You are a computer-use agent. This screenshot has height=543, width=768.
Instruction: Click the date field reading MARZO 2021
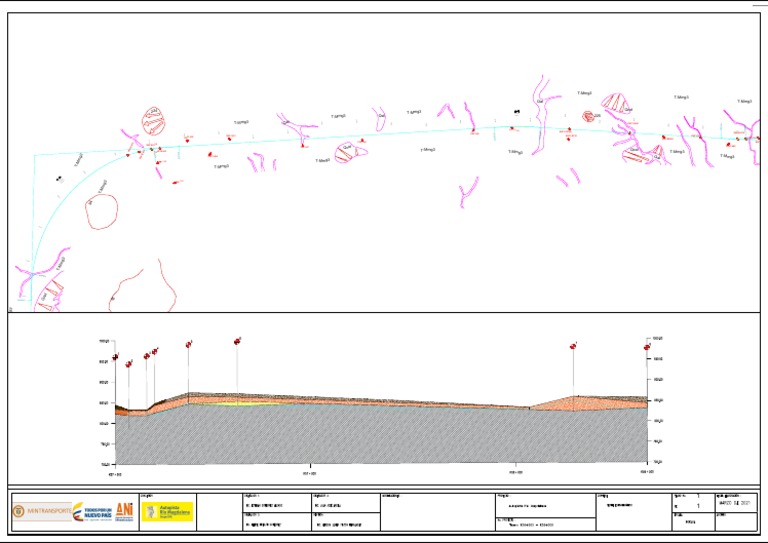735,502
